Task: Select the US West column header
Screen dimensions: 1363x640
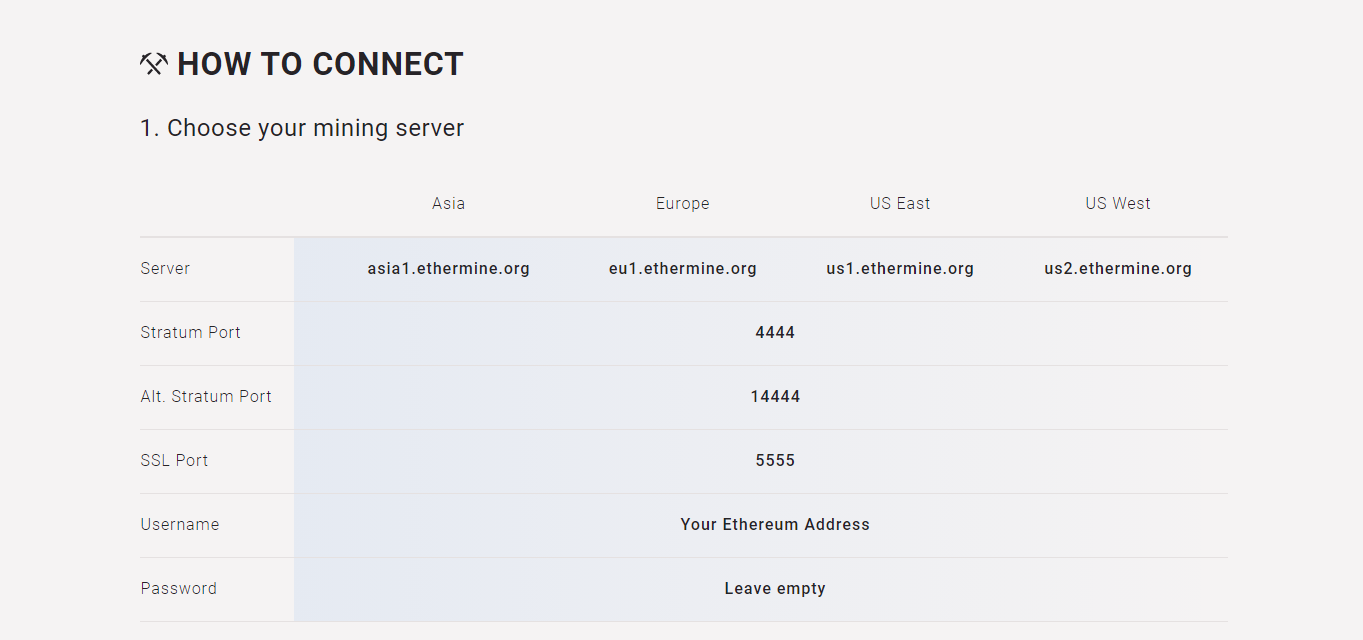Action: 1117,203
